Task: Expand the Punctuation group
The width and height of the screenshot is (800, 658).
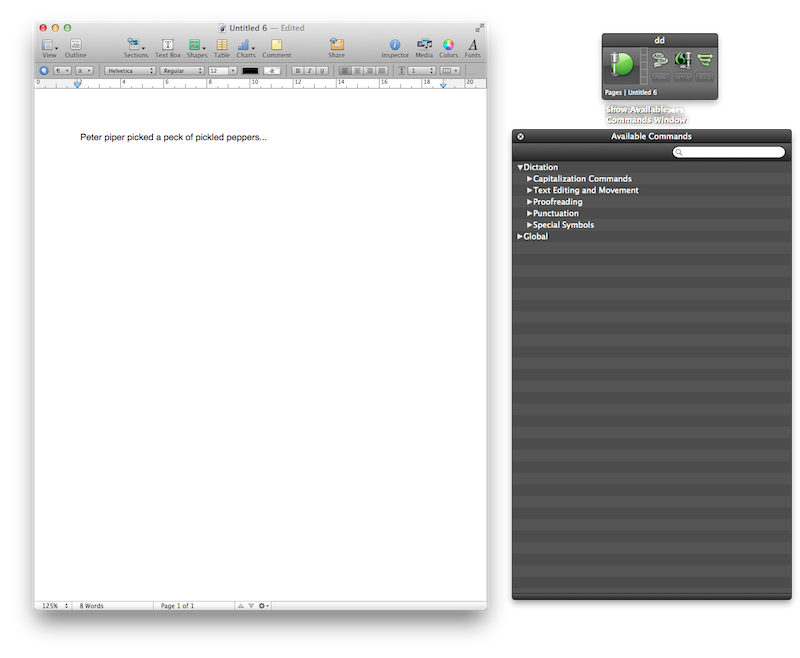Action: pyautogui.click(x=530, y=213)
